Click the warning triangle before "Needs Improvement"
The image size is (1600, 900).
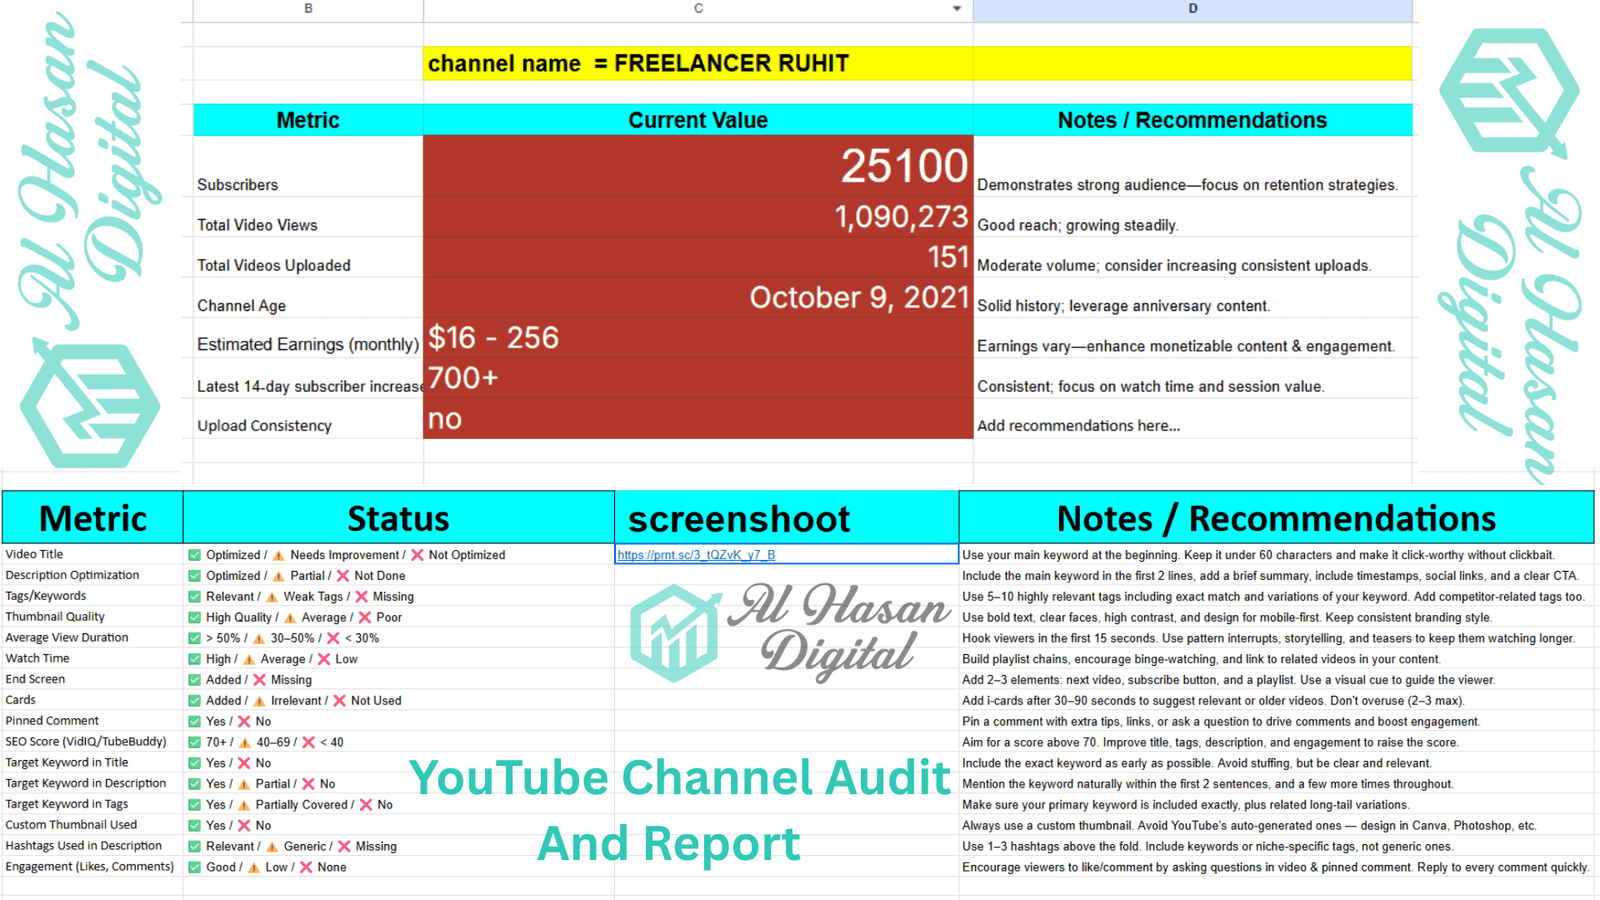[x=279, y=555]
